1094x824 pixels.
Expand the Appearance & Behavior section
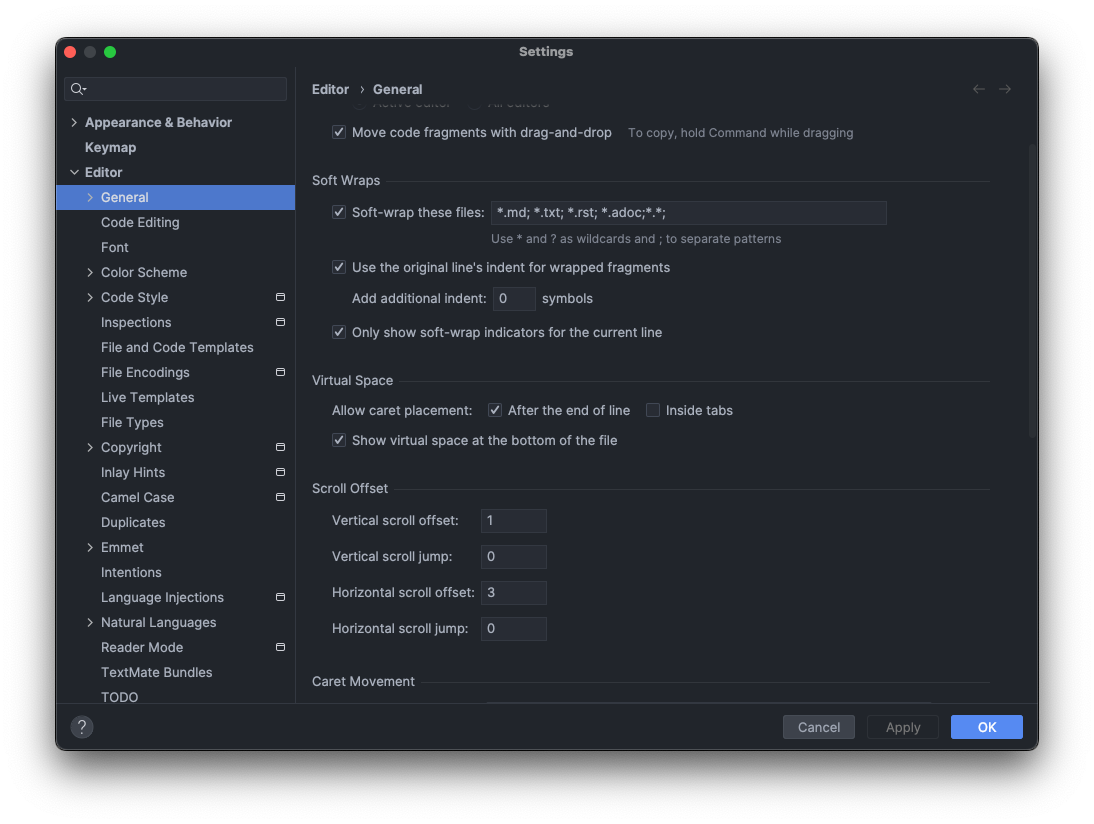74,122
